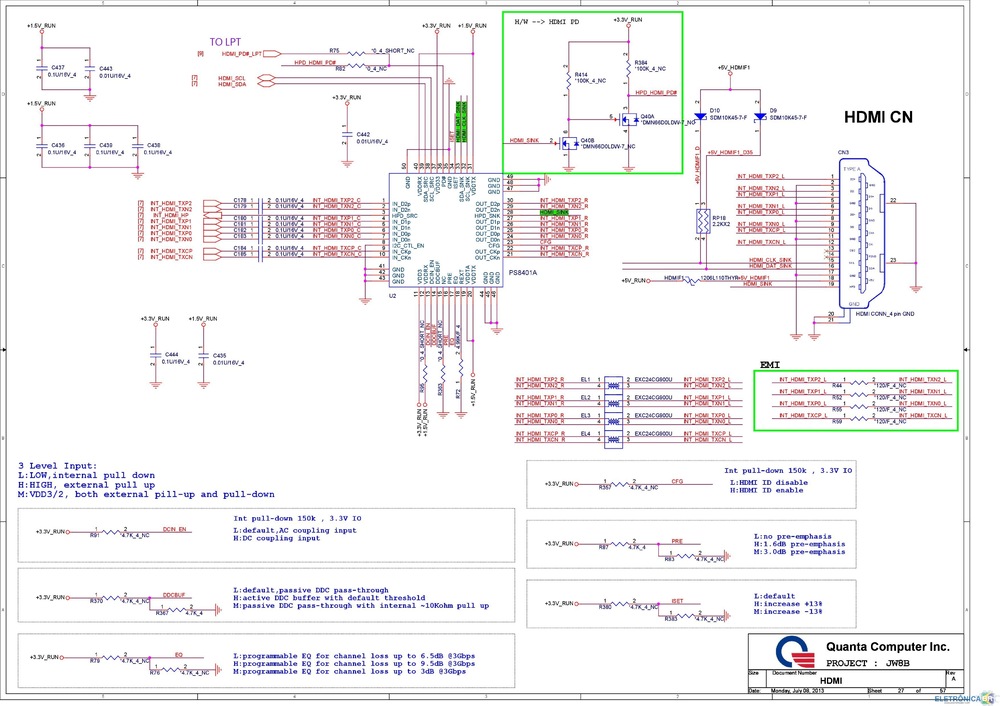This screenshot has height=706, width=1000.
Task: Select the R384 resistor symbol
Action: pos(627,67)
